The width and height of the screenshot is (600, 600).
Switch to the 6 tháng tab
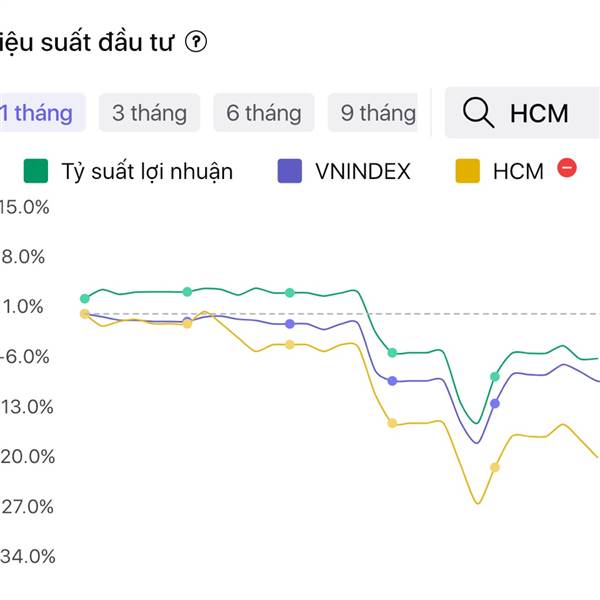(264, 113)
